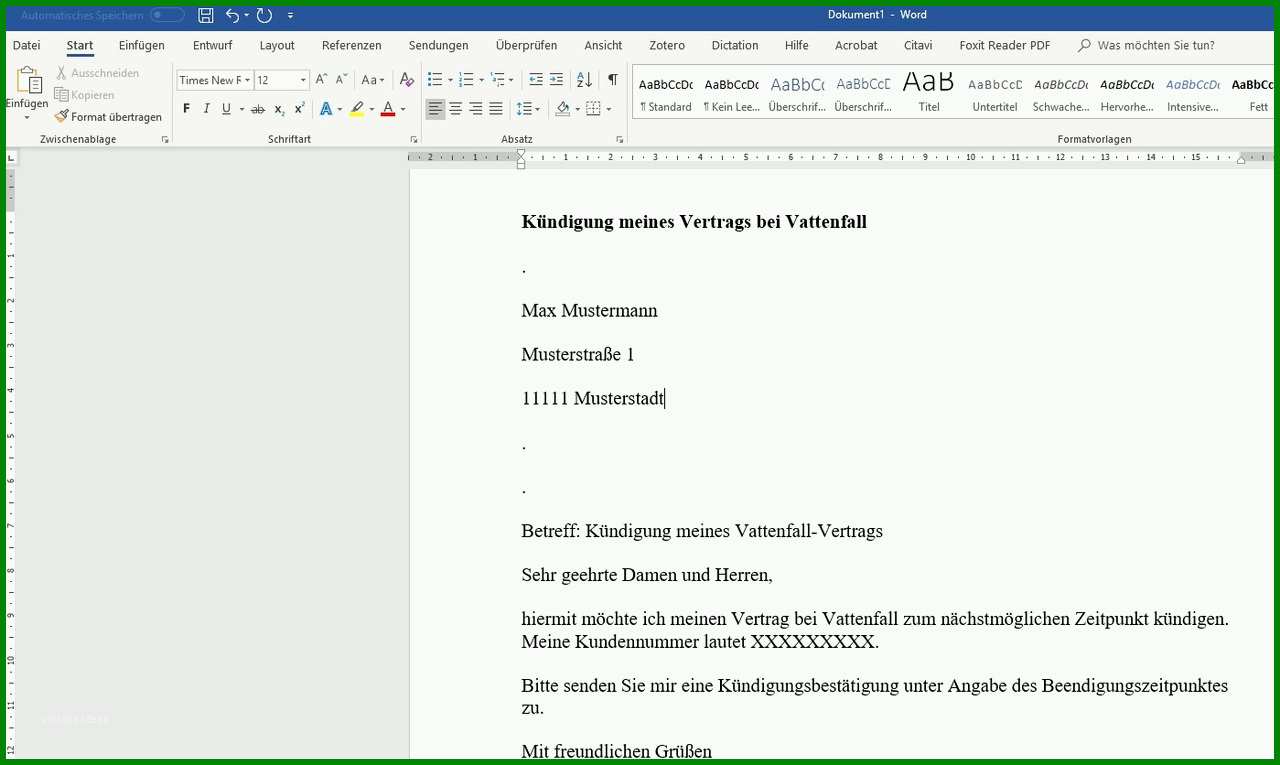Open the quick access toolbar customization arrow

pos(290,15)
